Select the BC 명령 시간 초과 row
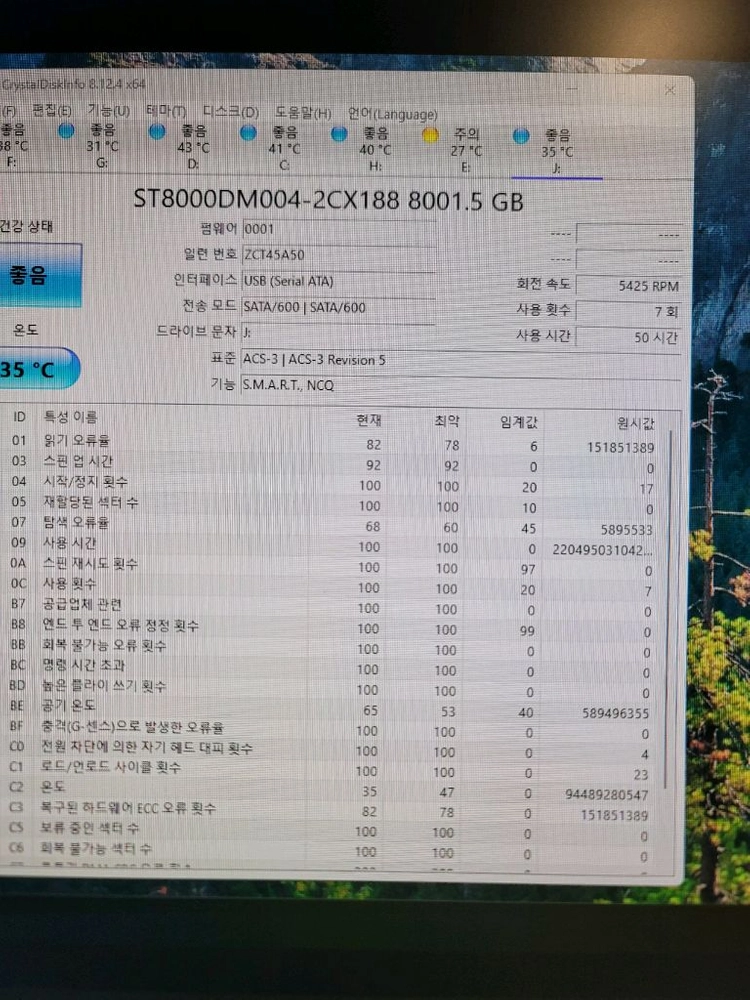The height and width of the screenshot is (1000, 750). click(x=334, y=668)
